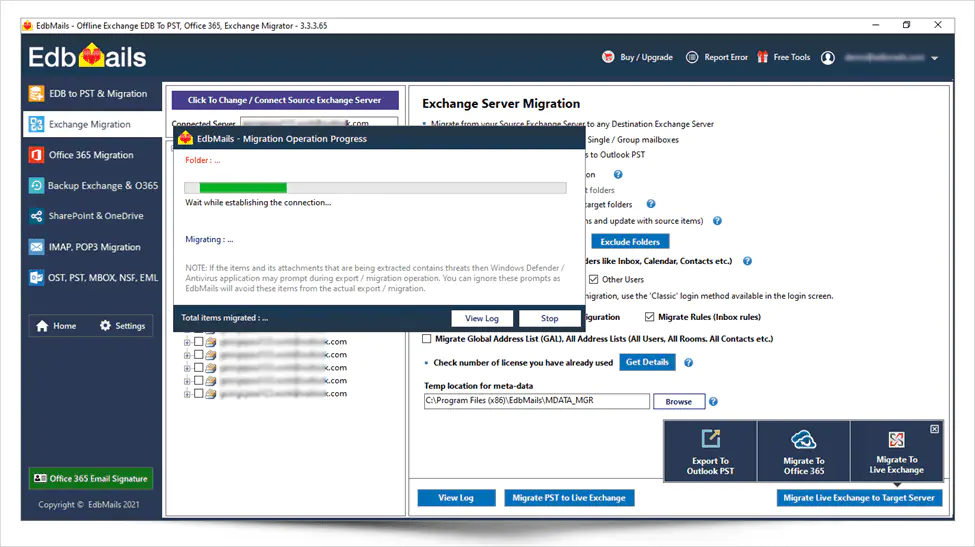Viewport: 975px width, 547px height.
Task: Click the green migration progress bar
Action: (243, 188)
